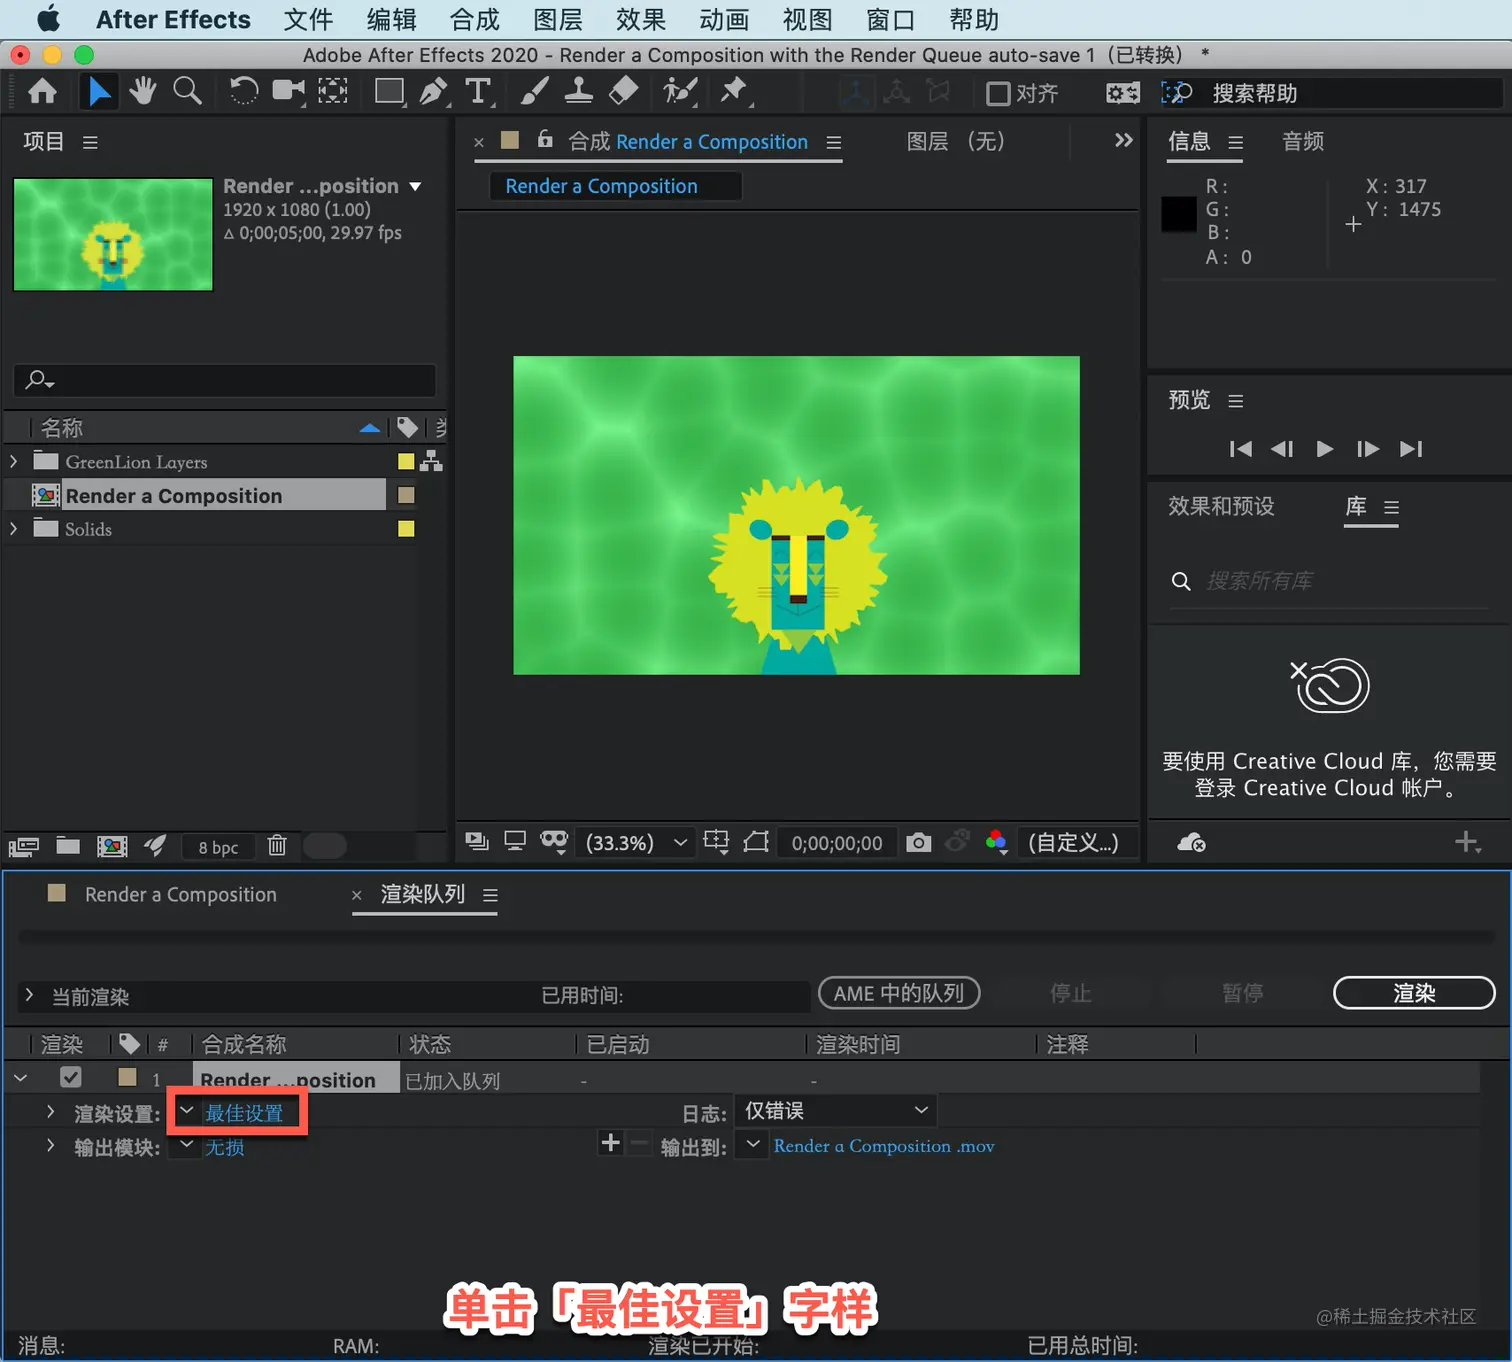Click the 渲染 button
Image resolution: width=1512 pixels, height=1362 pixels.
pos(1414,993)
